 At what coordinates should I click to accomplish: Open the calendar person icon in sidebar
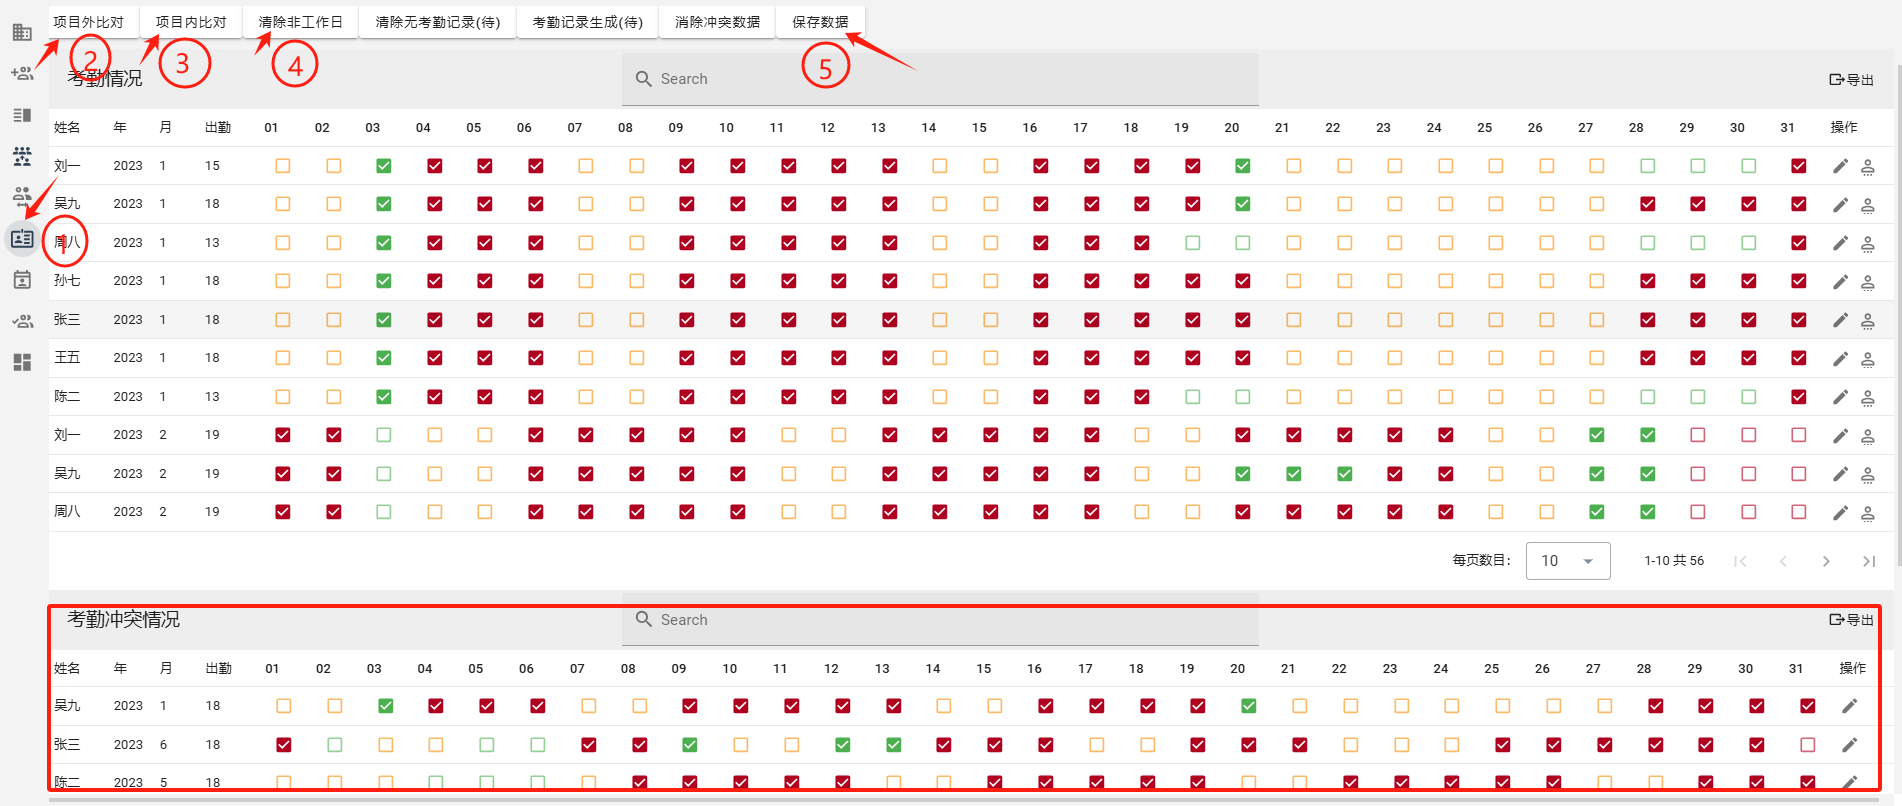tap(22, 280)
